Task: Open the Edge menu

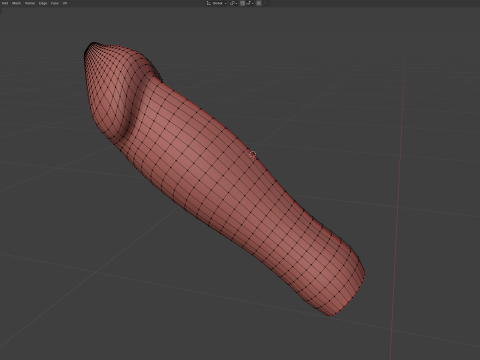Action: (x=43, y=3)
